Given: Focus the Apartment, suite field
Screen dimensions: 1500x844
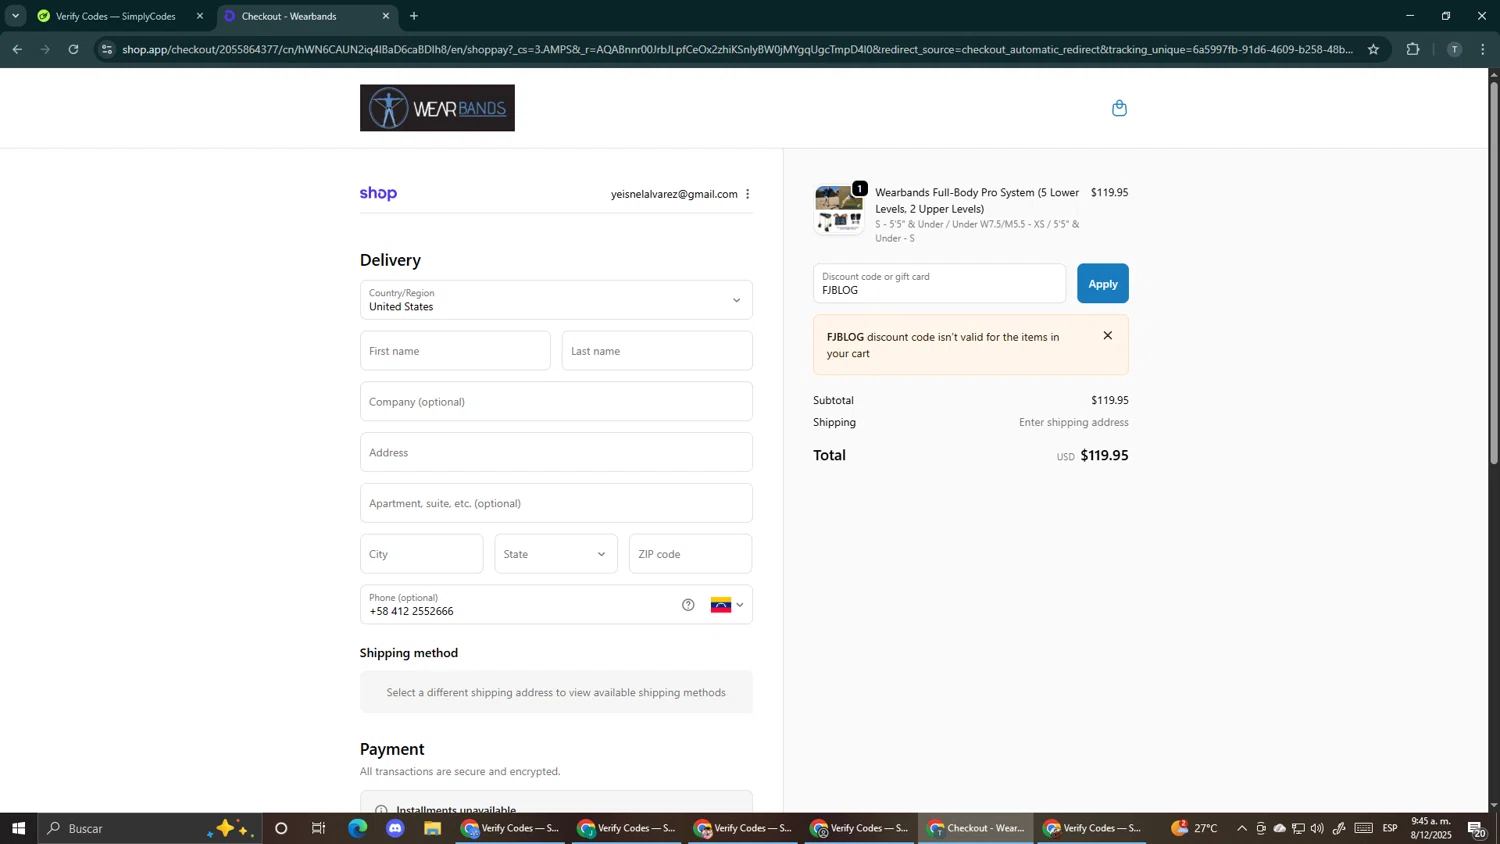Looking at the screenshot, I should [556, 503].
